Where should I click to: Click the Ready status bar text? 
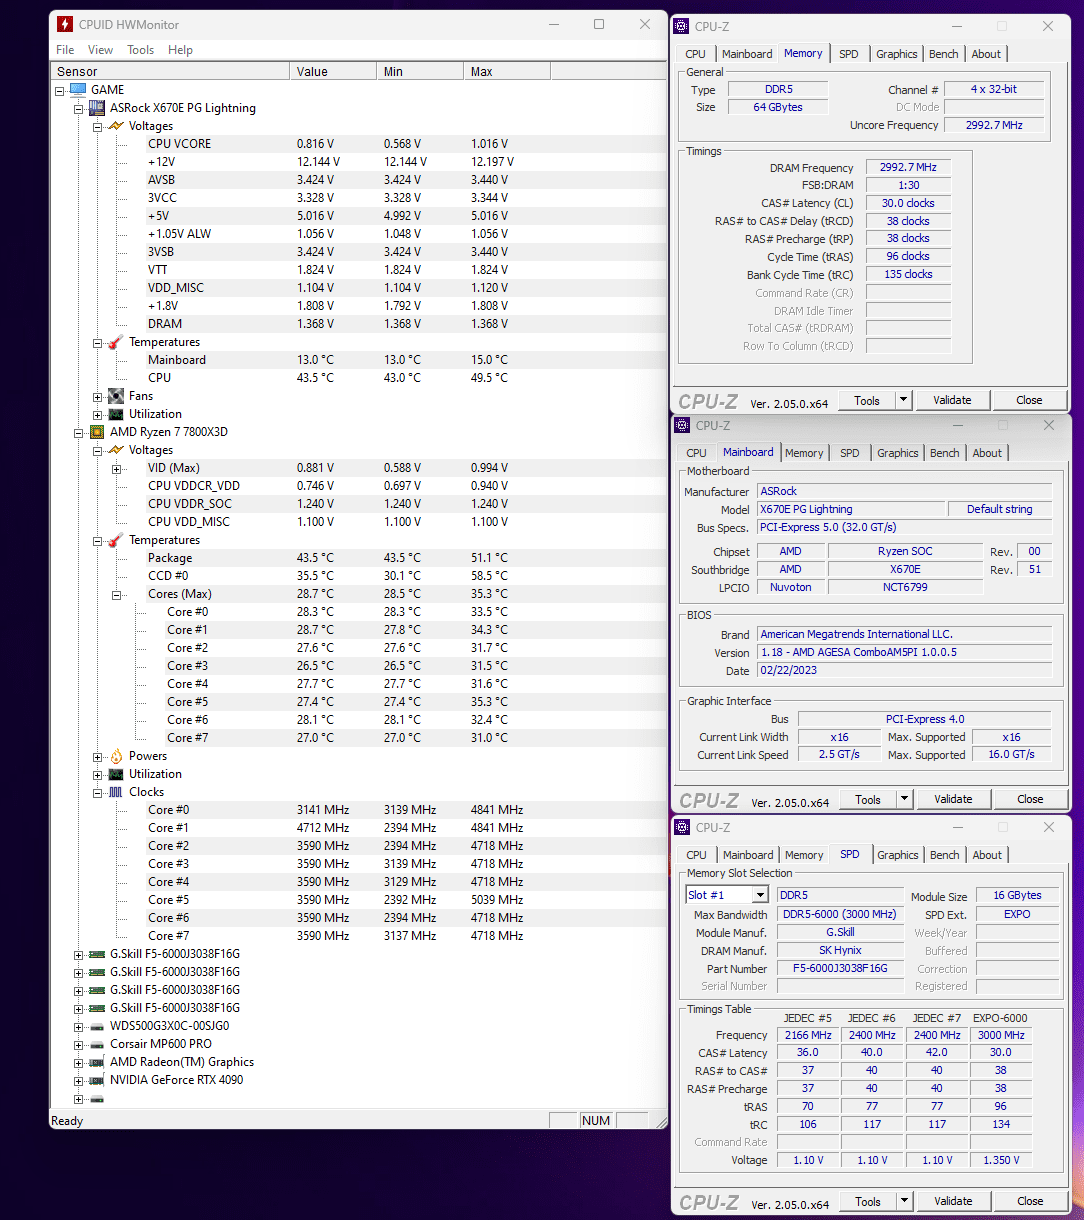(67, 1121)
